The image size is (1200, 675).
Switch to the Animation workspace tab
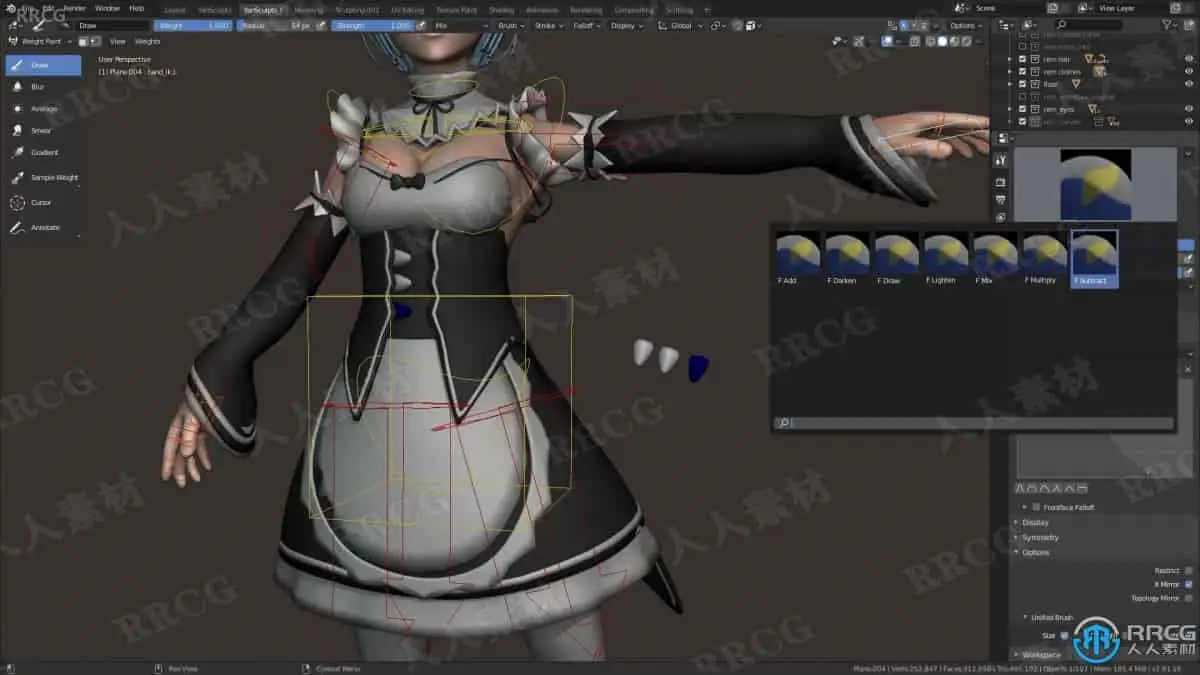pyautogui.click(x=542, y=10)
